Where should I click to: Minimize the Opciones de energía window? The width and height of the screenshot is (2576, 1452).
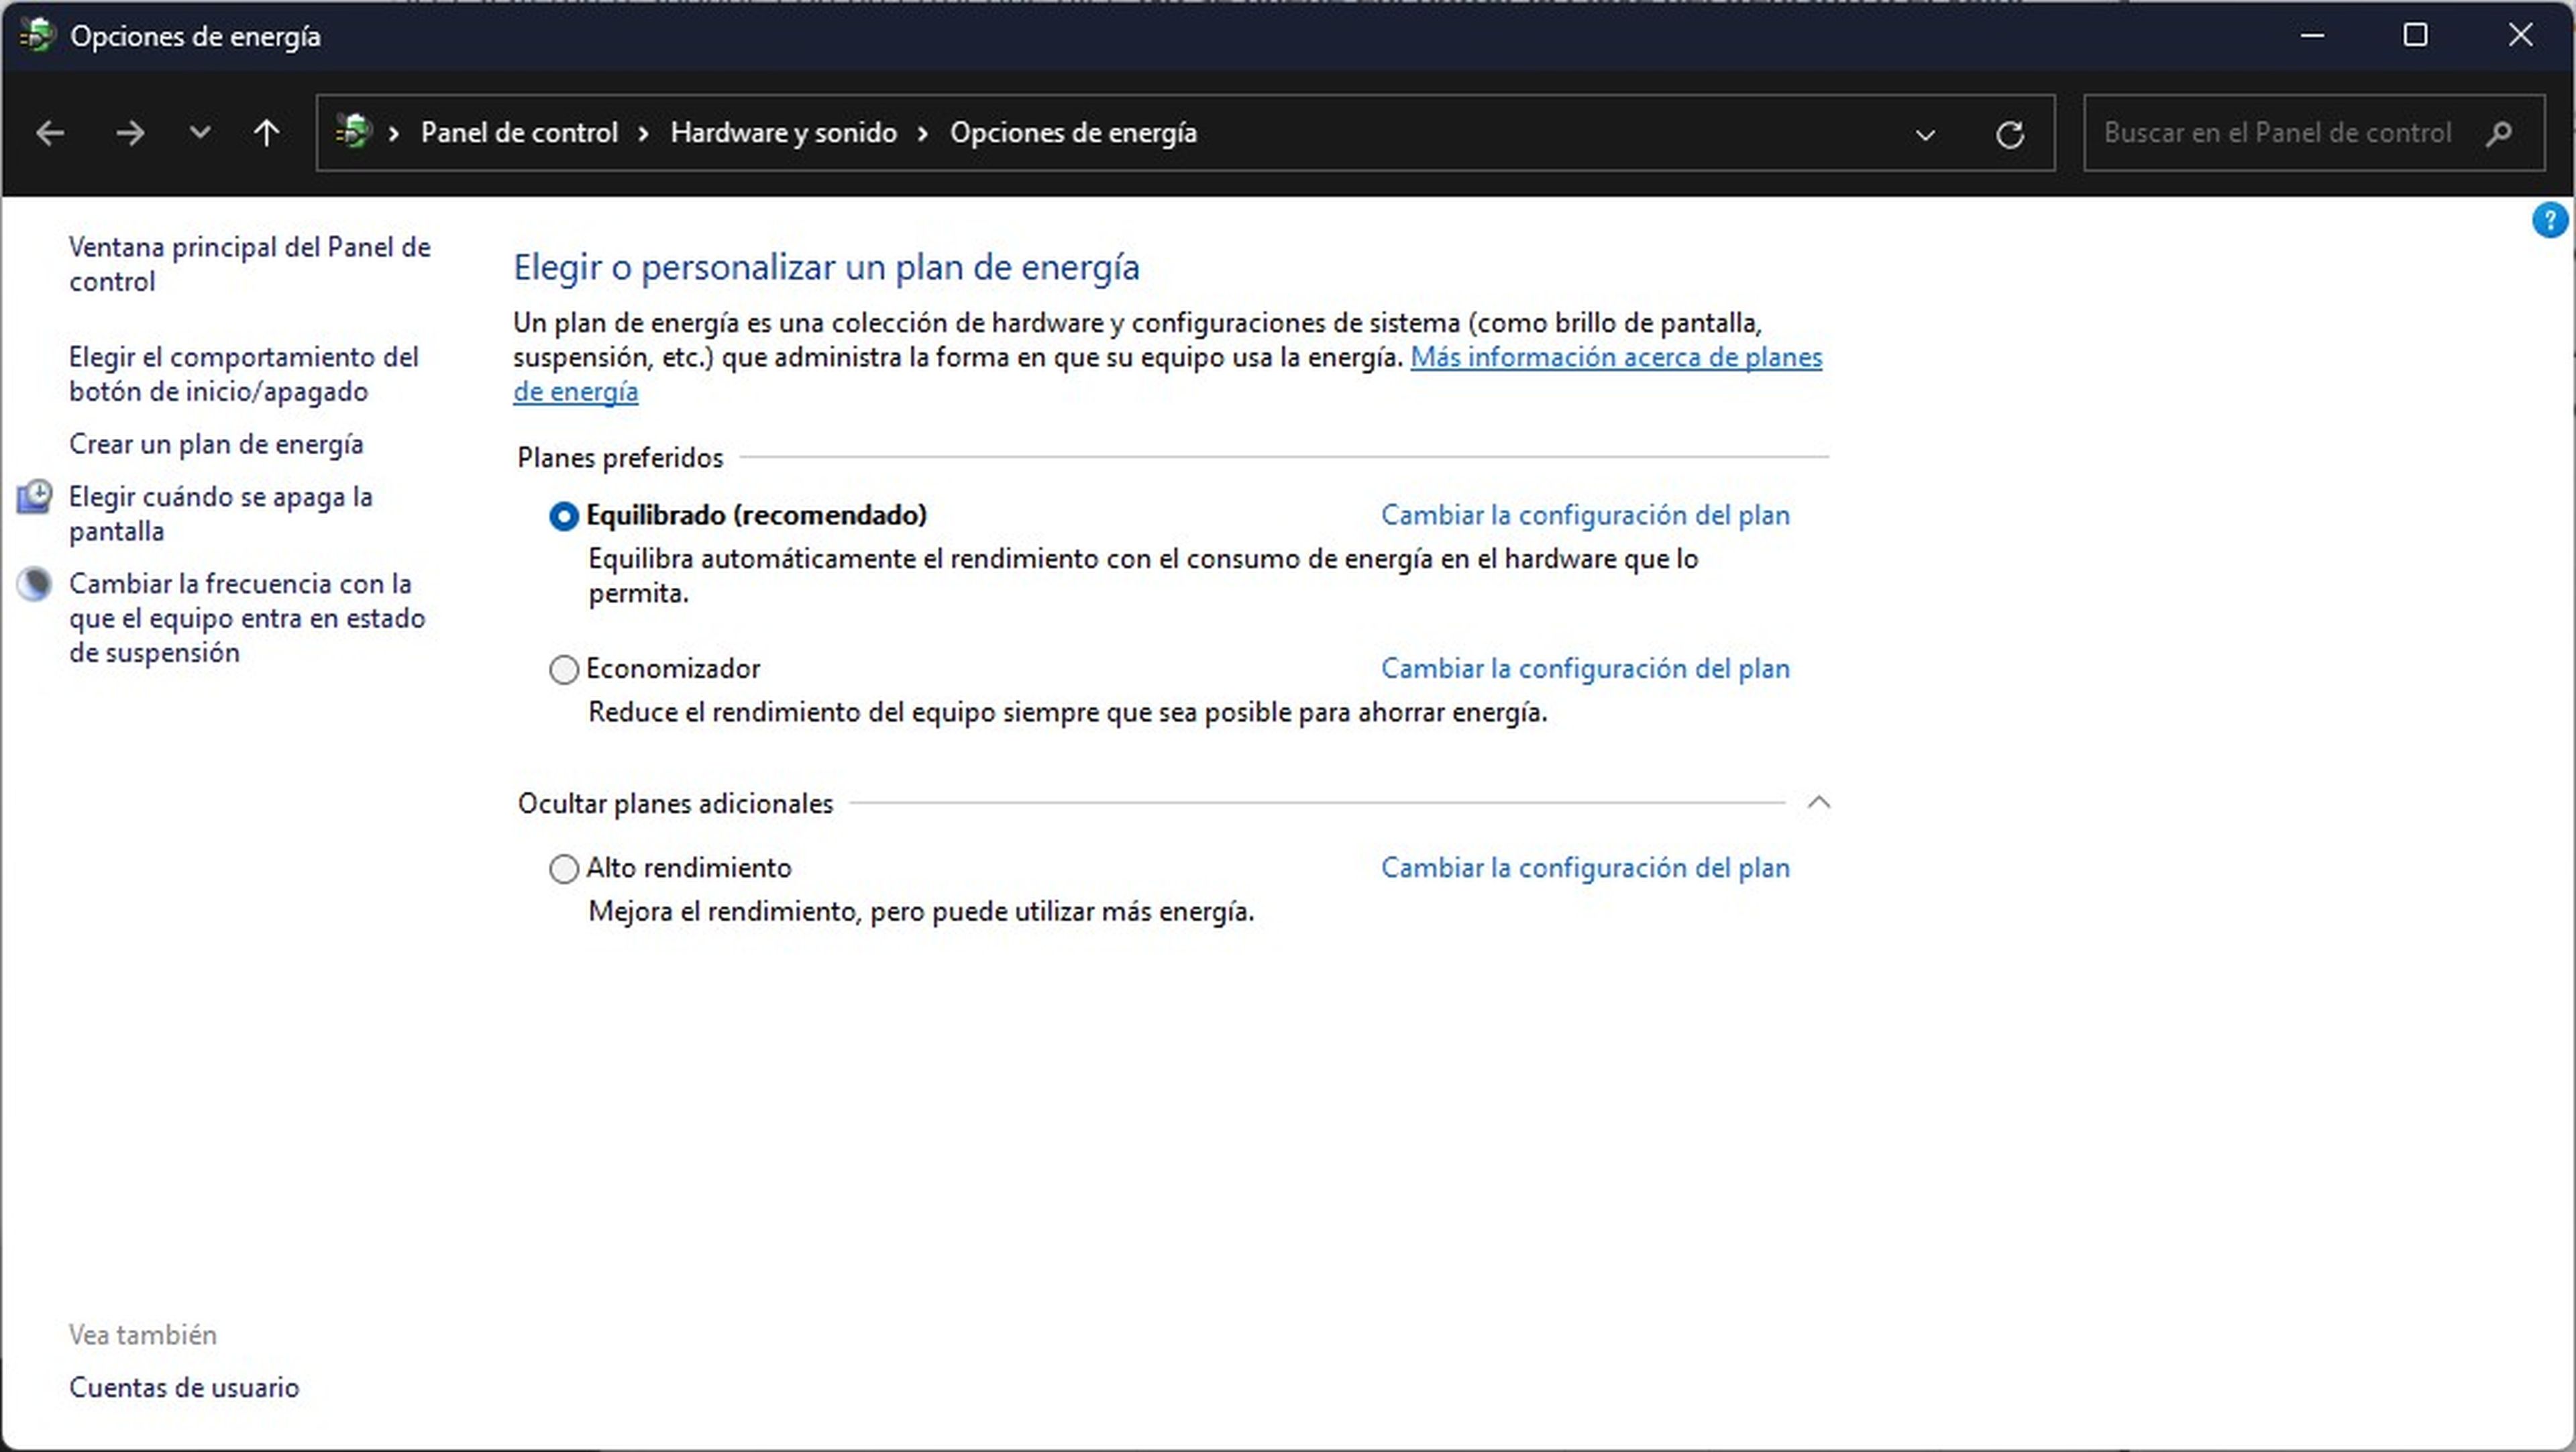click(2312, 36)
